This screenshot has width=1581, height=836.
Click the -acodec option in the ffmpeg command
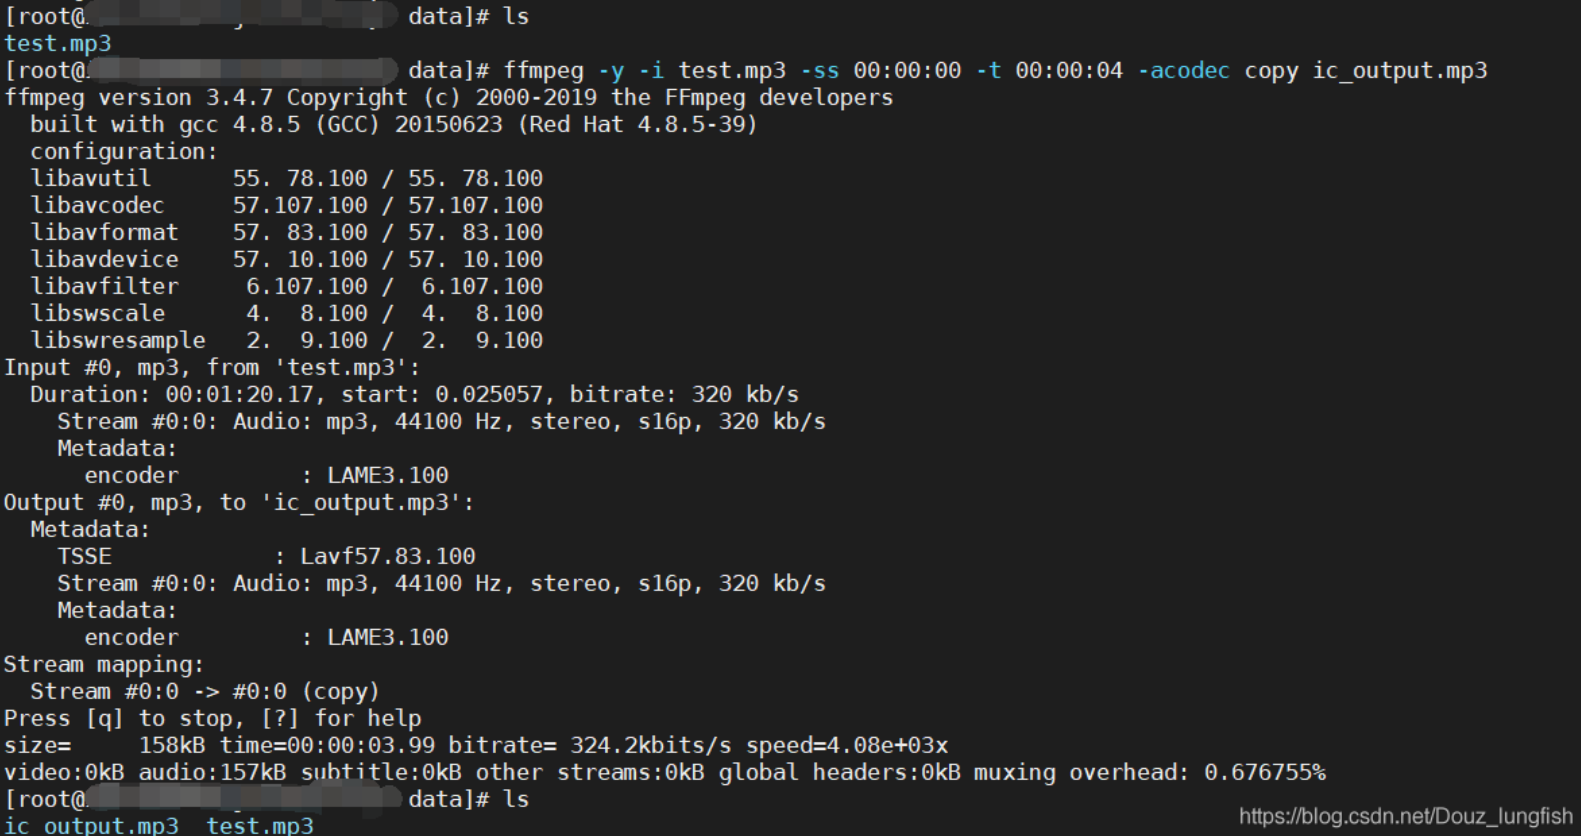[1183, 71]
